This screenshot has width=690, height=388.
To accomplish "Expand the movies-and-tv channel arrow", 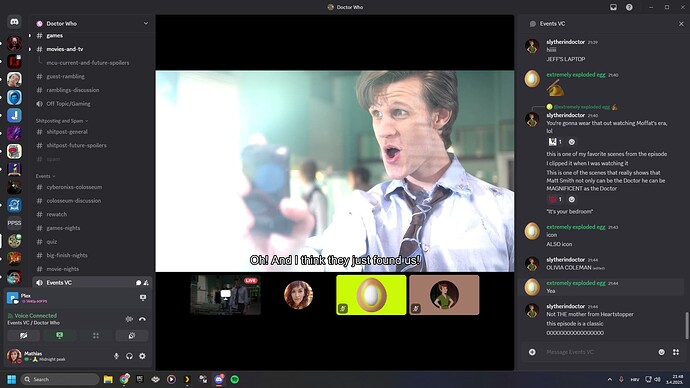I will click(x=30, y=49).
